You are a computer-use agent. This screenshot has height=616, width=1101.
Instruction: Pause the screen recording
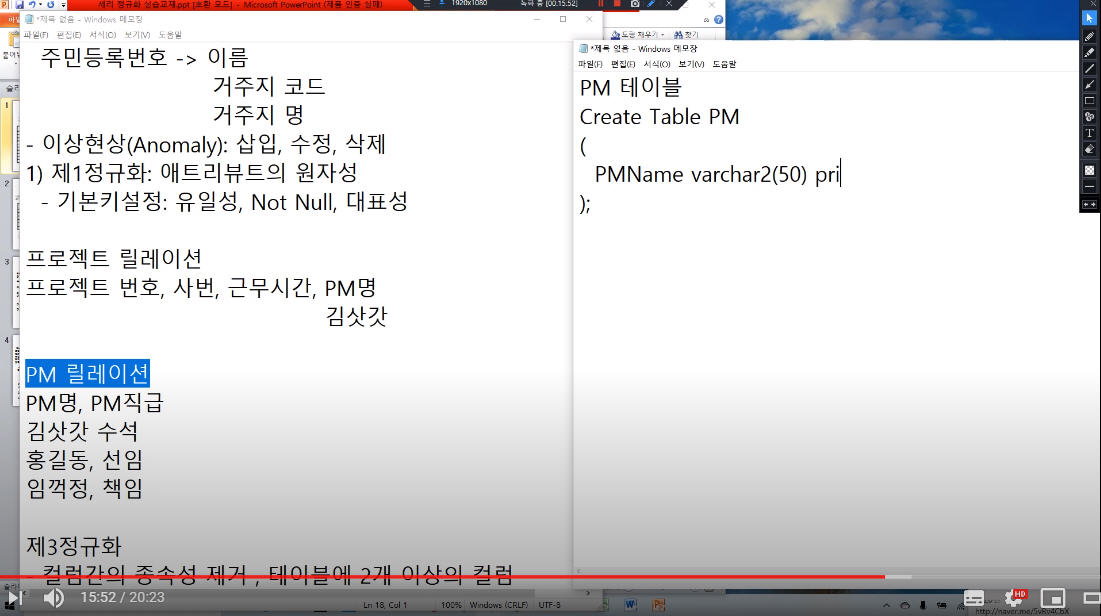(x=600, y=4)
